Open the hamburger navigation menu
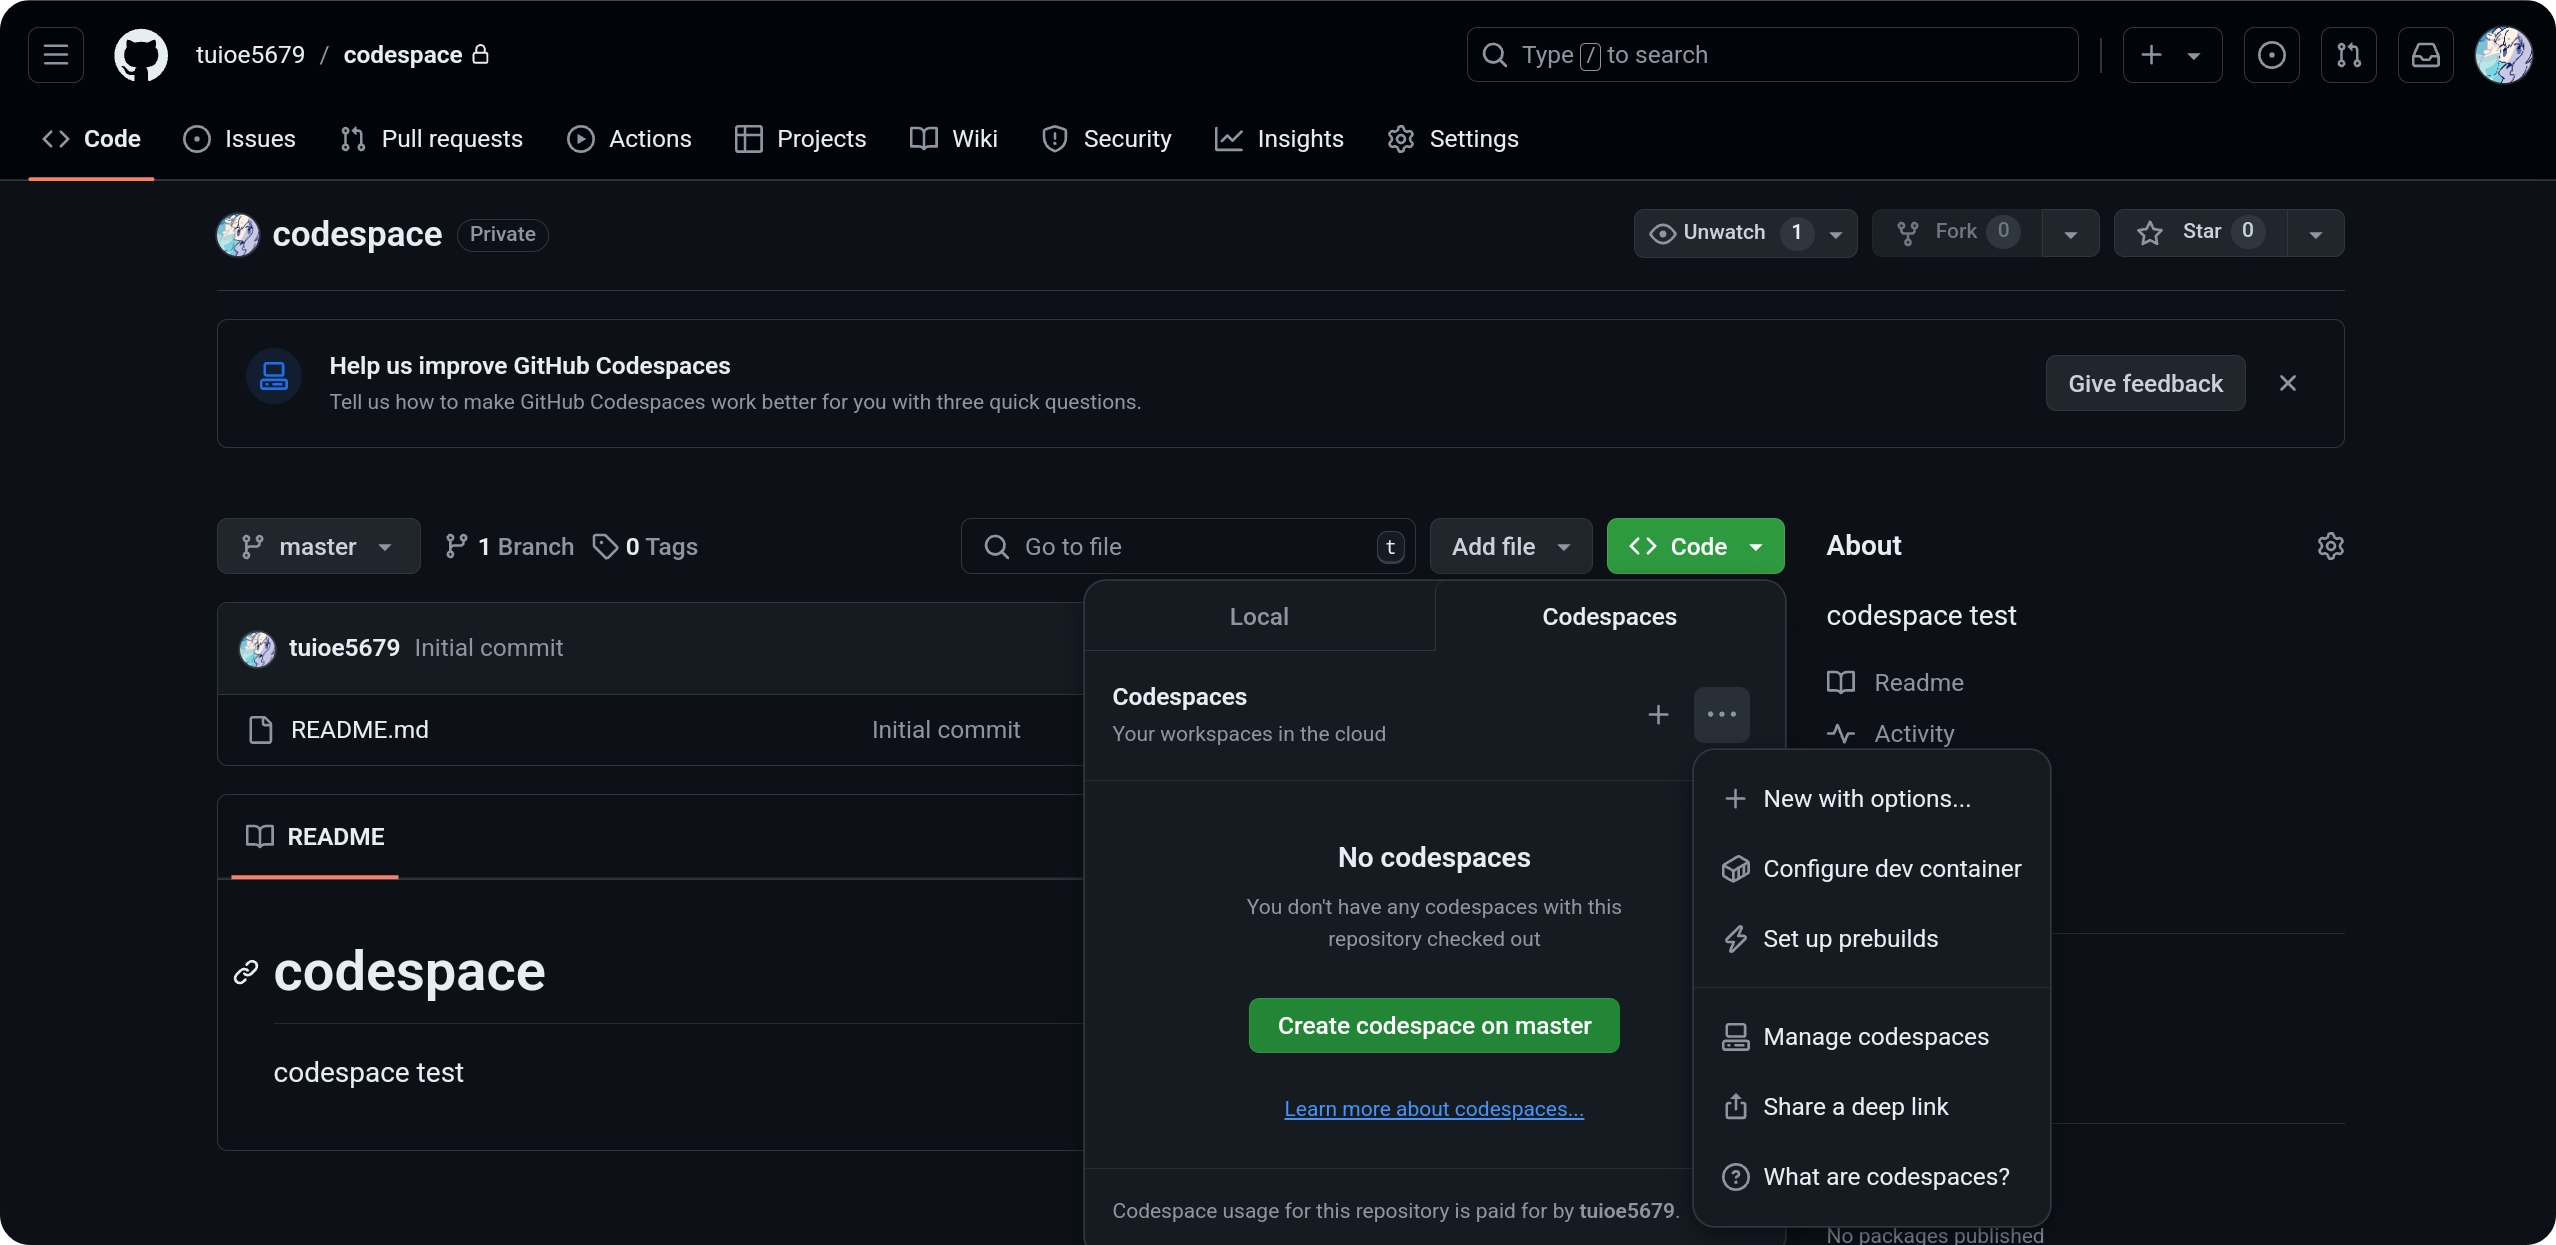This screenshot has width=2556, height=1245. point(56,55)
